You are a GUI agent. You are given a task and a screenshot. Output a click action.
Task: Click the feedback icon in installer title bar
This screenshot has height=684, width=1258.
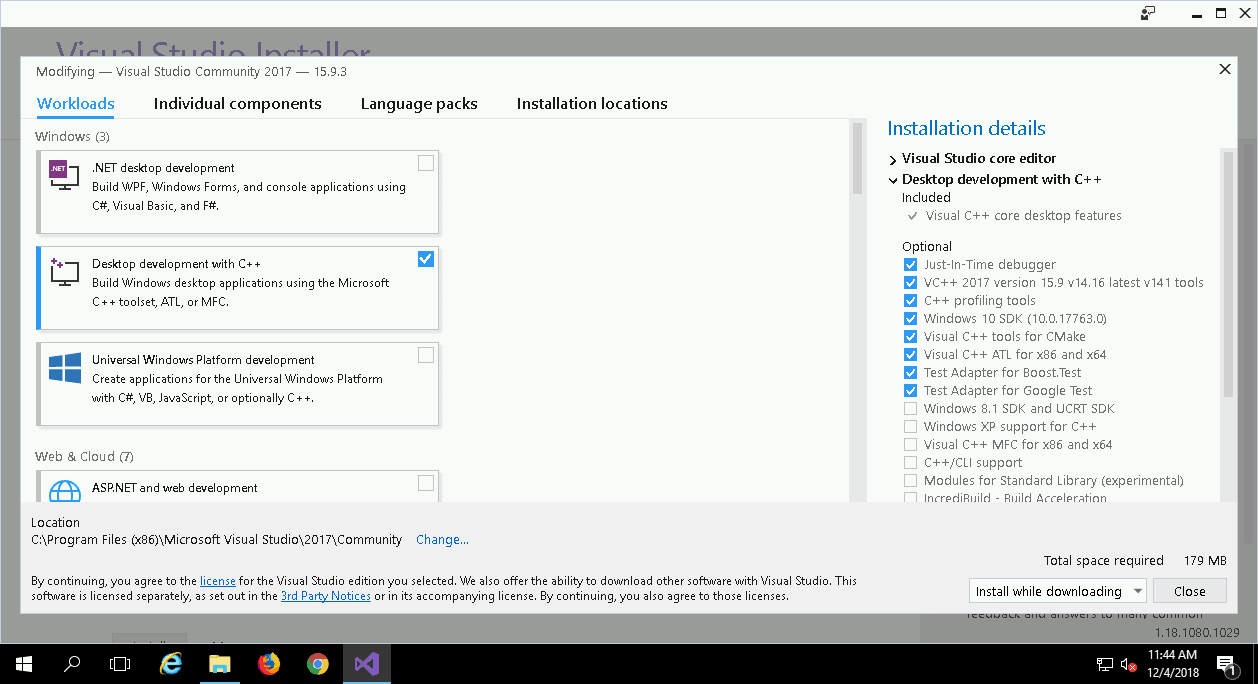[x=1148, y=13]
